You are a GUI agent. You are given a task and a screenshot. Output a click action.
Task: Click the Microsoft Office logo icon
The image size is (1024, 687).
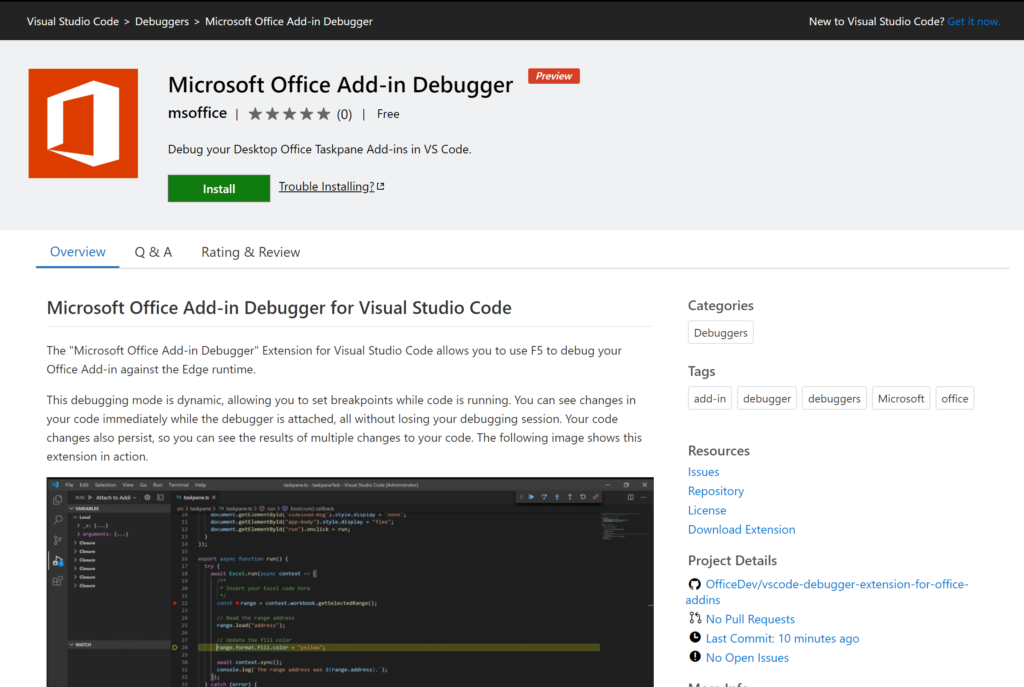click(x=83, y=123)
